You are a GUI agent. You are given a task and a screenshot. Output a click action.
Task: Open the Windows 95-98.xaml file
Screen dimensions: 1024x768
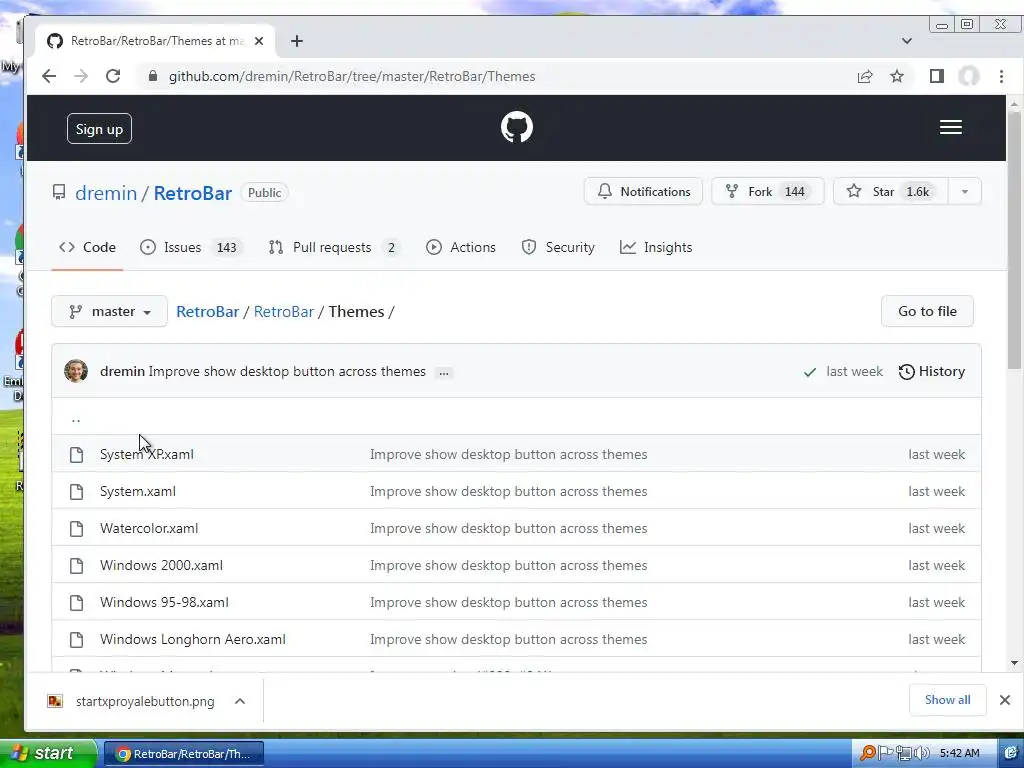(165, 603)
